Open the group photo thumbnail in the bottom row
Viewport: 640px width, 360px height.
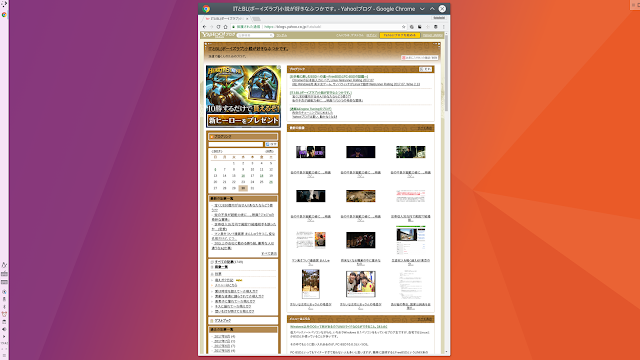click(x=360, y=284)
